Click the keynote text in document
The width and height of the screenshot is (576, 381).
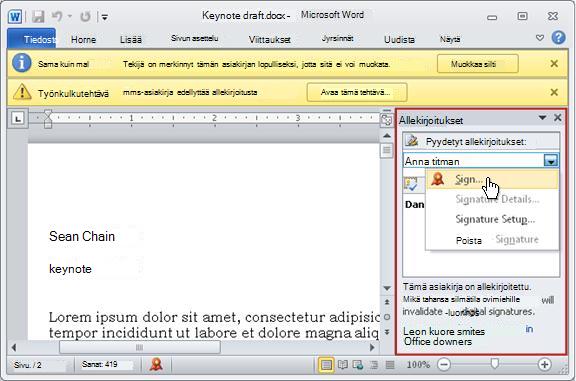[70, 269]
